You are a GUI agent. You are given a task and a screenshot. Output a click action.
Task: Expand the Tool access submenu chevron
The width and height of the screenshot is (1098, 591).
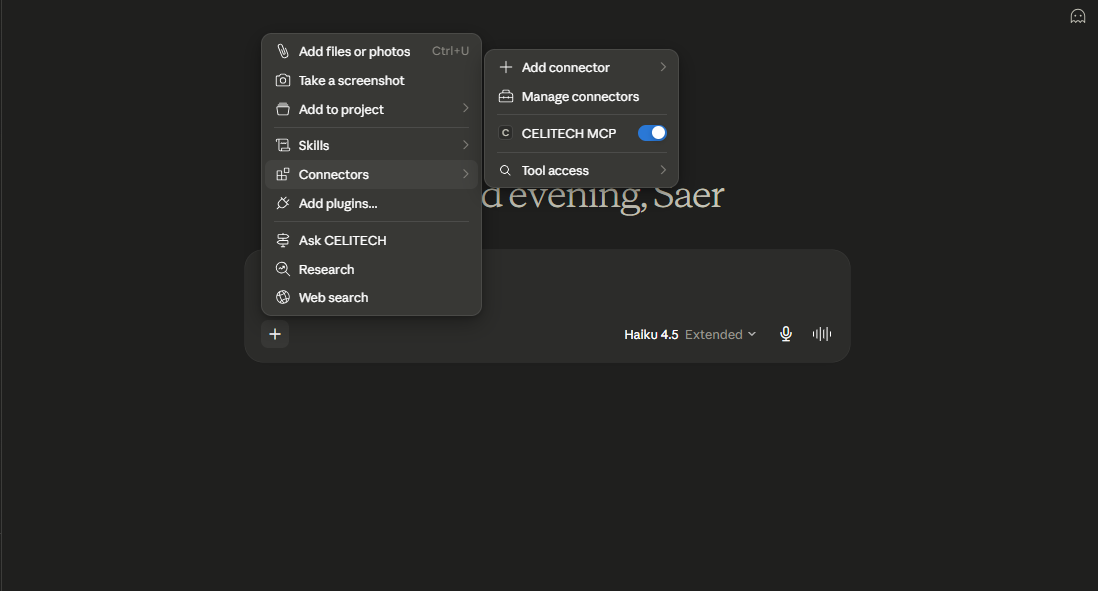click(663, 169)
